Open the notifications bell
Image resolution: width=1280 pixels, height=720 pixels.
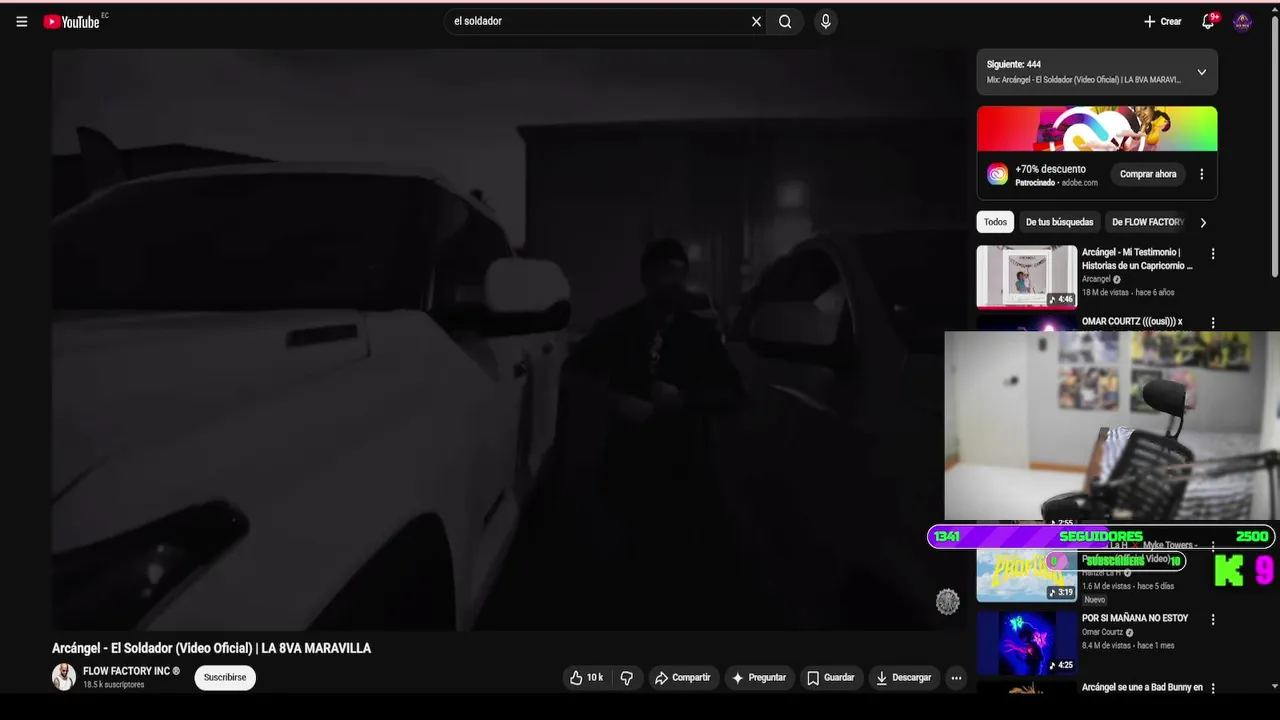pyautogui.click(x=1208, y=21)
